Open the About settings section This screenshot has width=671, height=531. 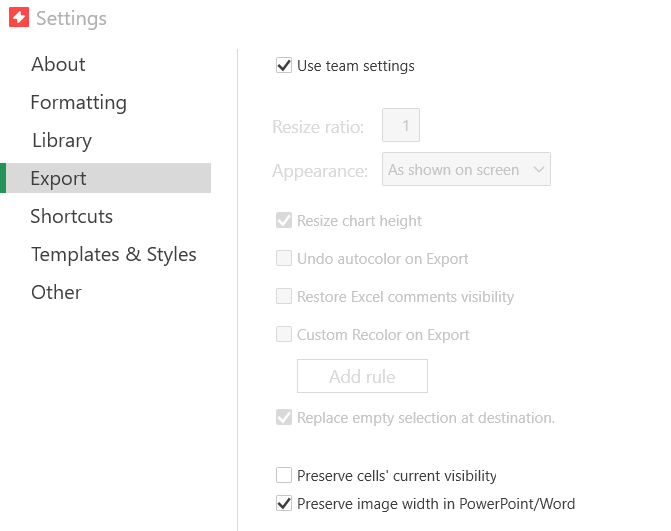tap(58, 64)
